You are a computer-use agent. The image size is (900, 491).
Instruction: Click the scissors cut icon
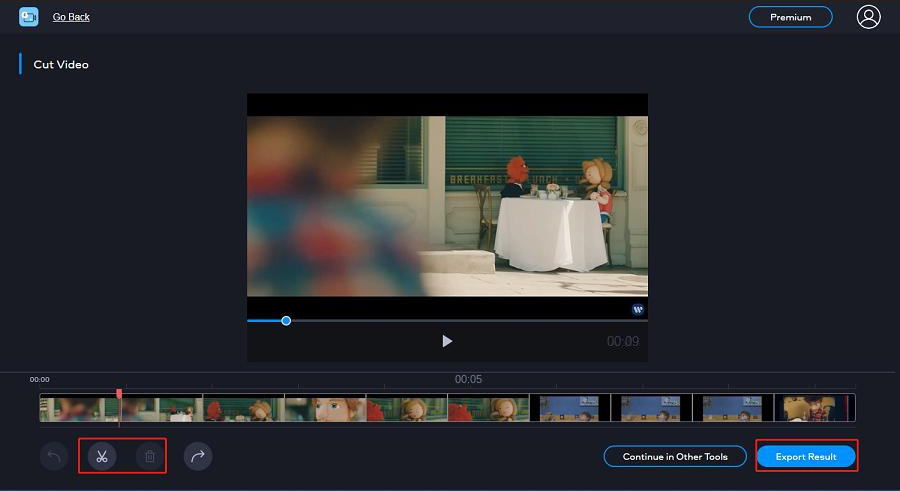[x=102, y=457]
